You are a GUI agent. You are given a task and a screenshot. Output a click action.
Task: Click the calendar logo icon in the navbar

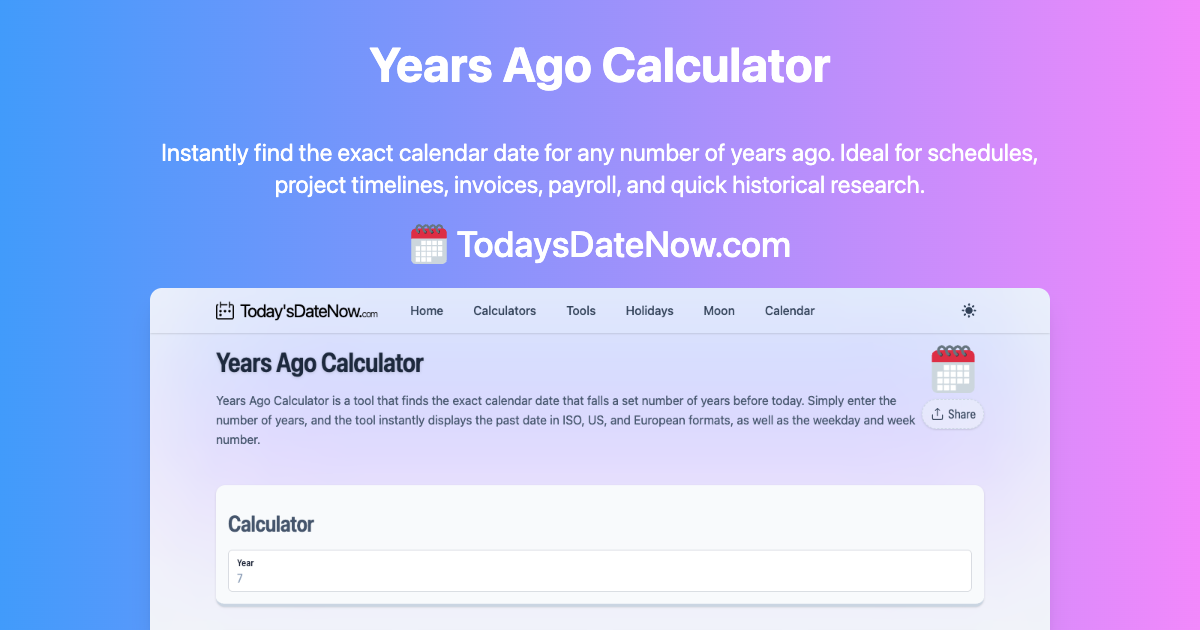pyautogui.click(x=225, y=311)
